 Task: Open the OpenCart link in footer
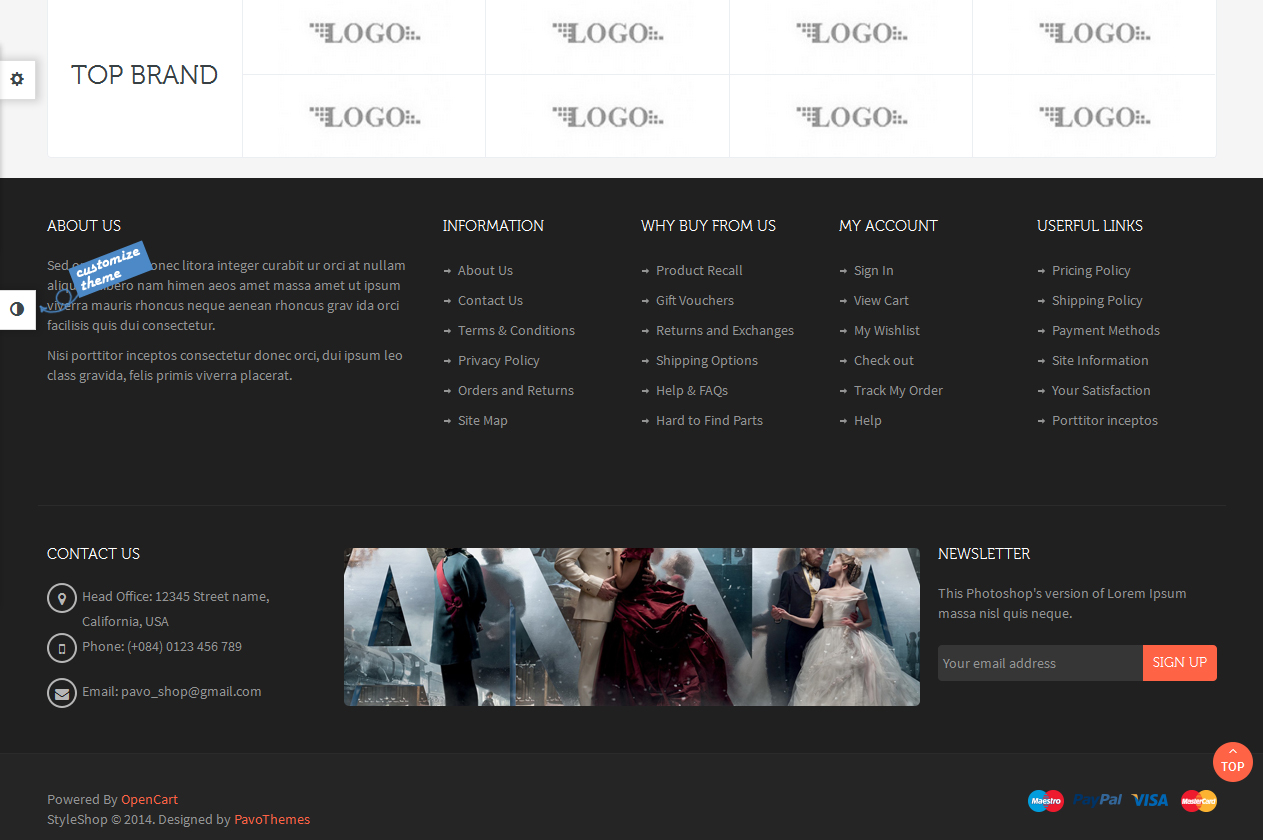click(x=149, y=799)
